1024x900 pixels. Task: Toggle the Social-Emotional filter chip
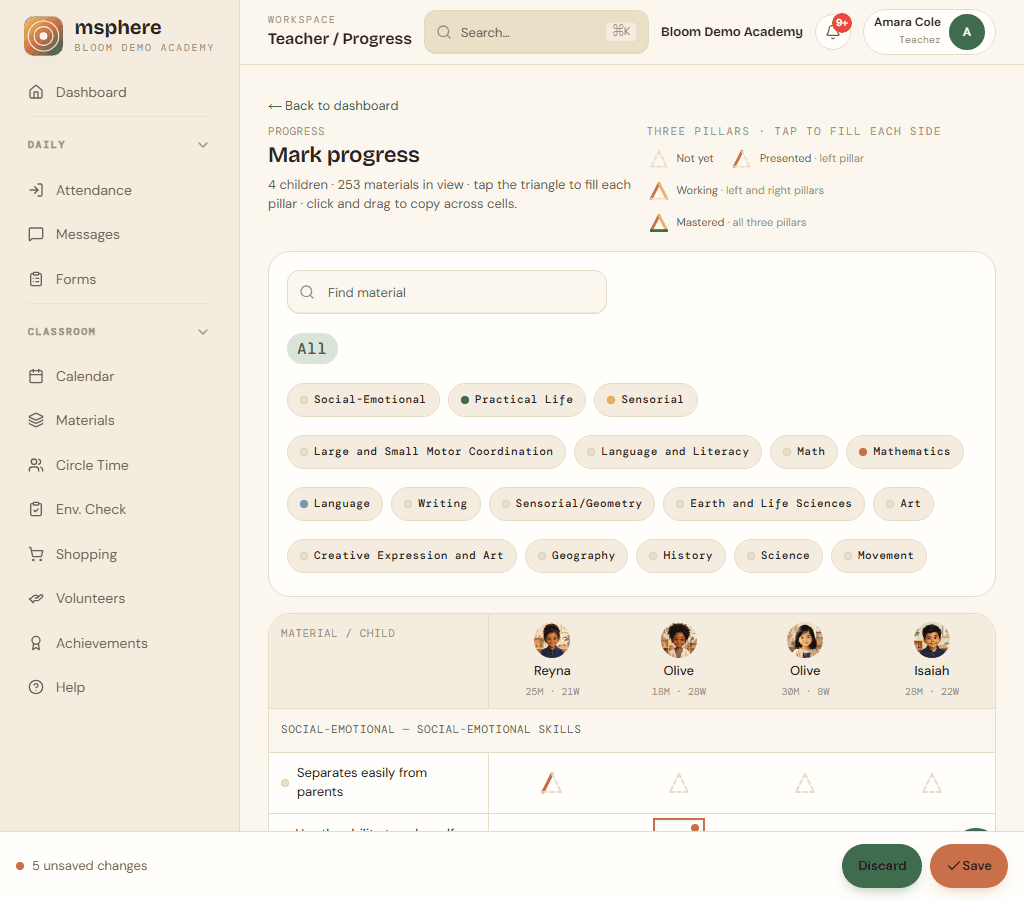point(363,399)
